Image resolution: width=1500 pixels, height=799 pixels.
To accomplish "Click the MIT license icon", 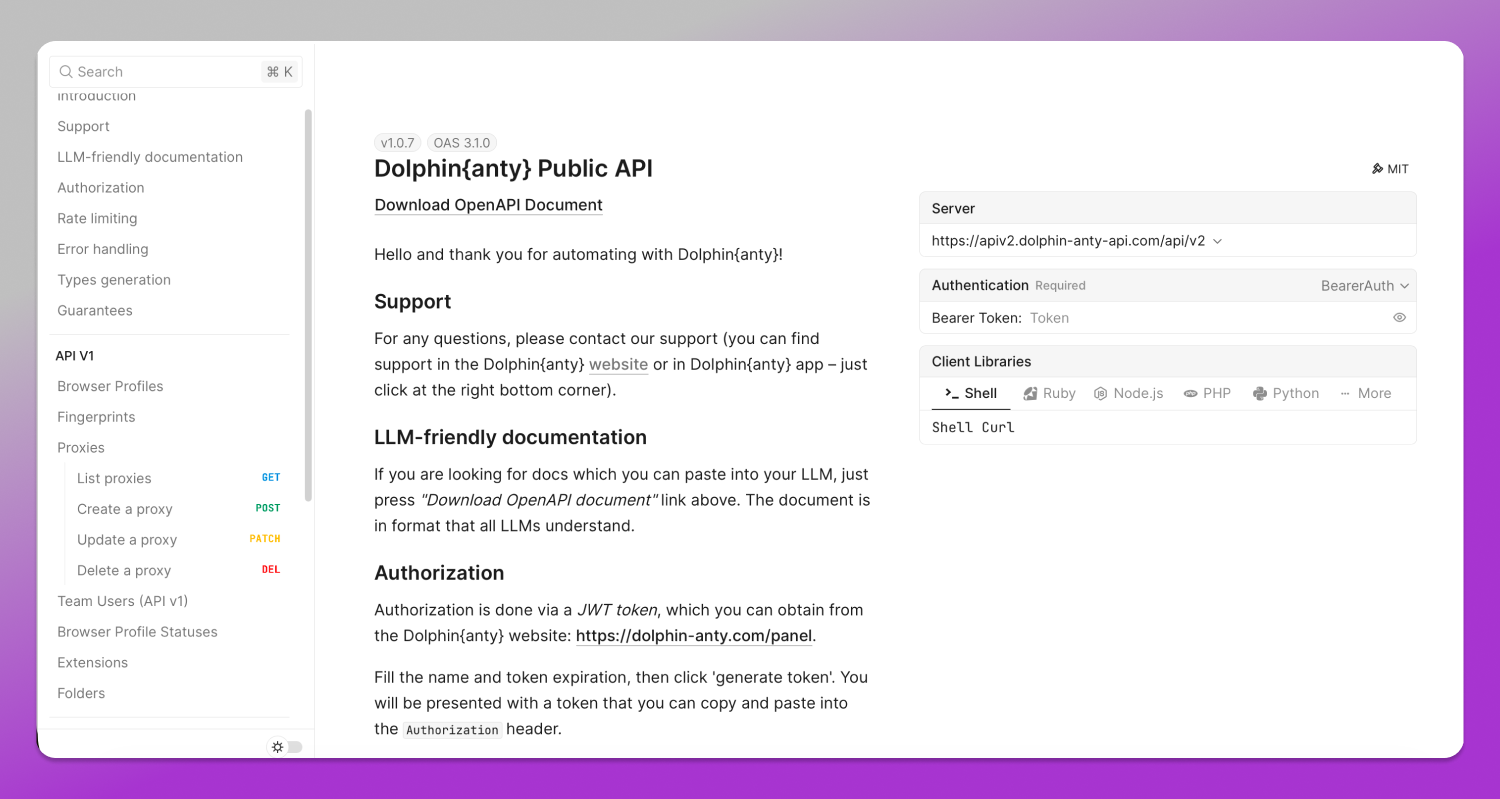I will [1377, 169].
